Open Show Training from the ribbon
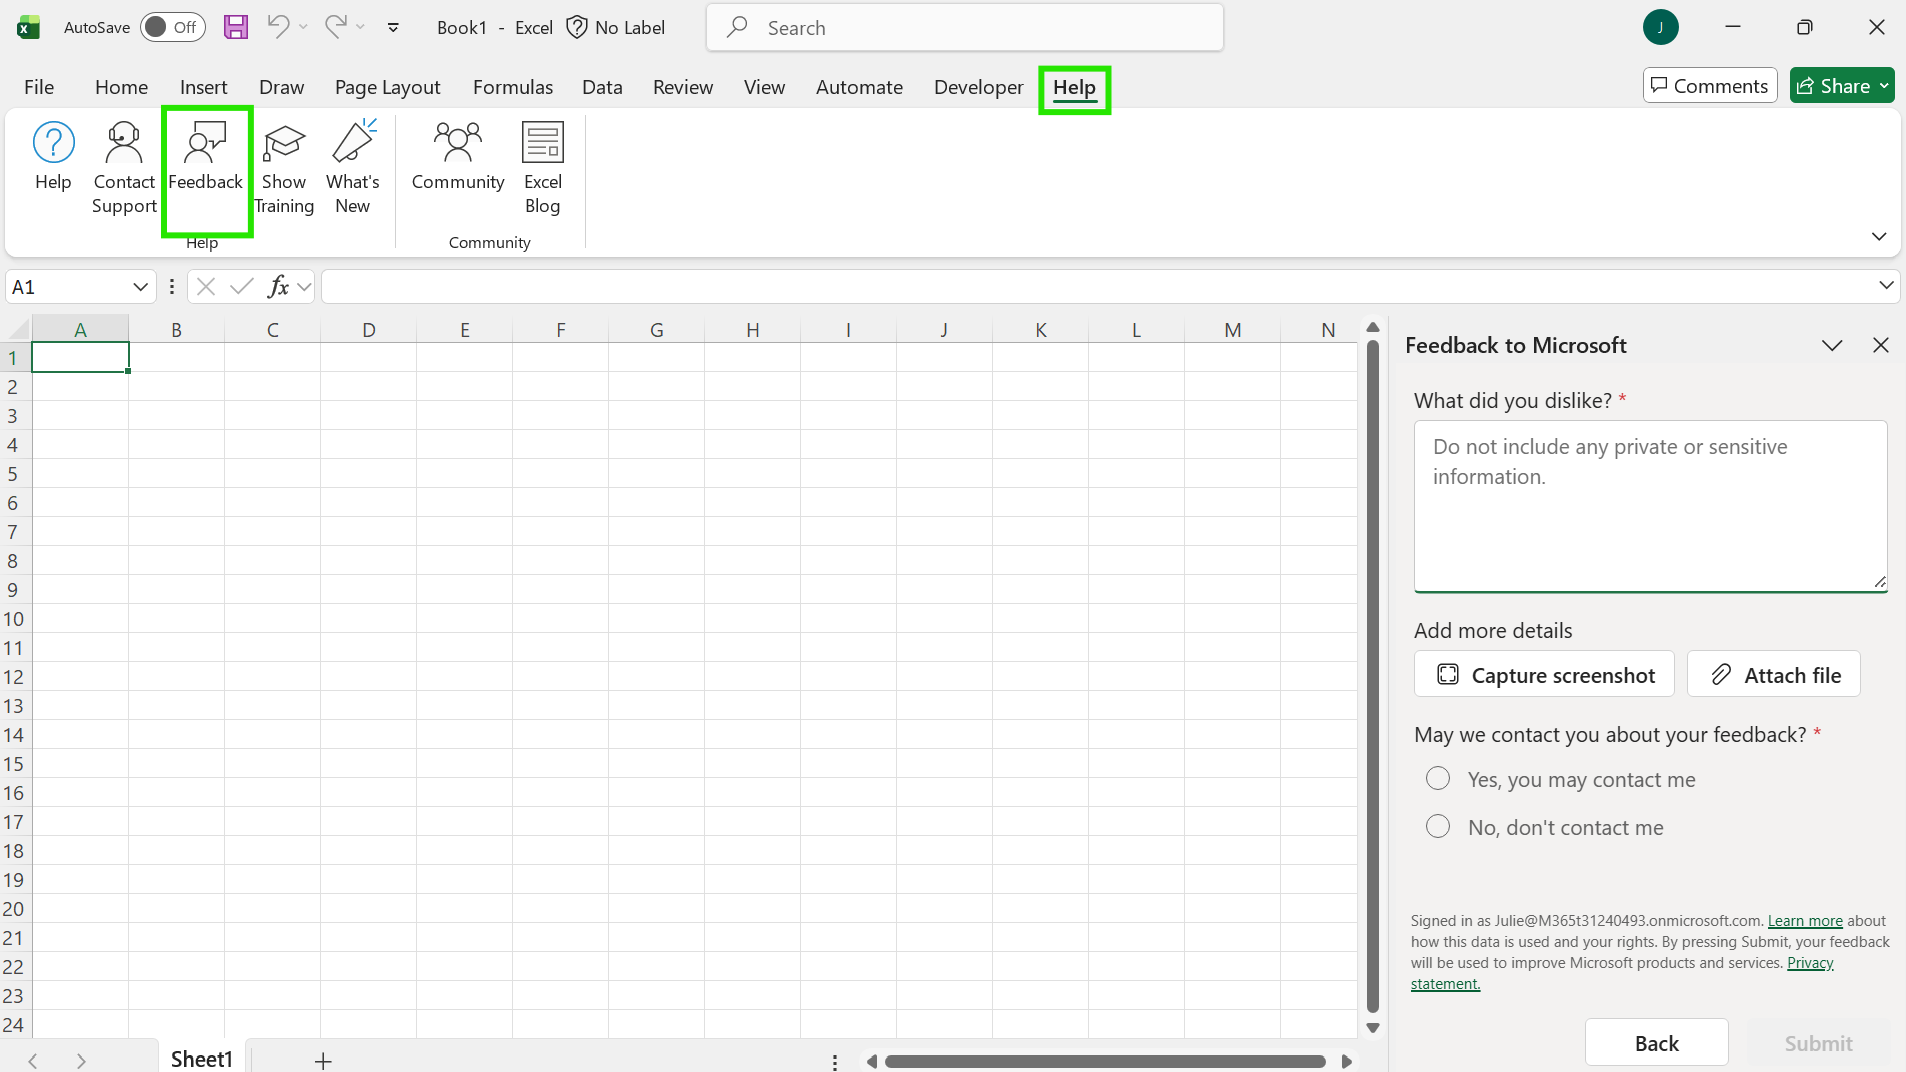Screen dimensions: 1906x1072 (x=284, y=168)
